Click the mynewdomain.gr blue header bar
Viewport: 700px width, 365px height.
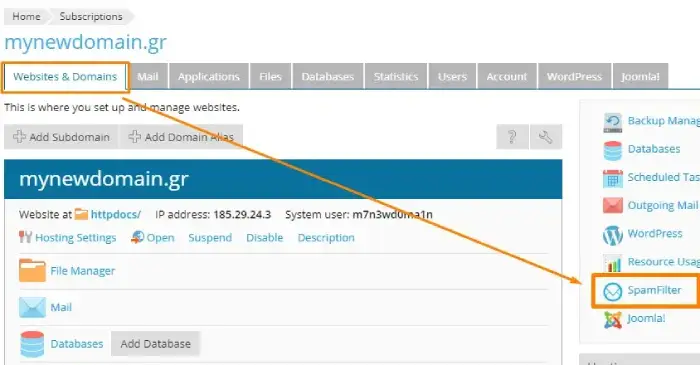coord(283,179)
